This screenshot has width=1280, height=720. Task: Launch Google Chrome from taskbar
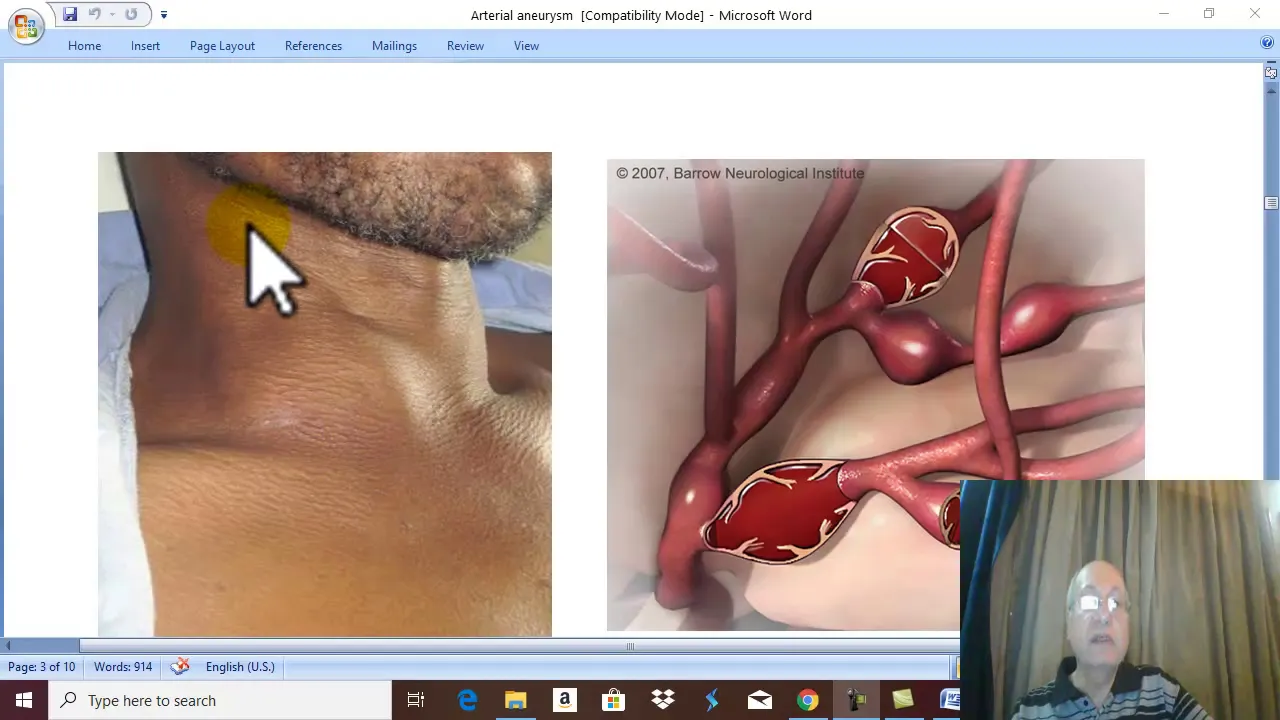[x=808, y=700]
